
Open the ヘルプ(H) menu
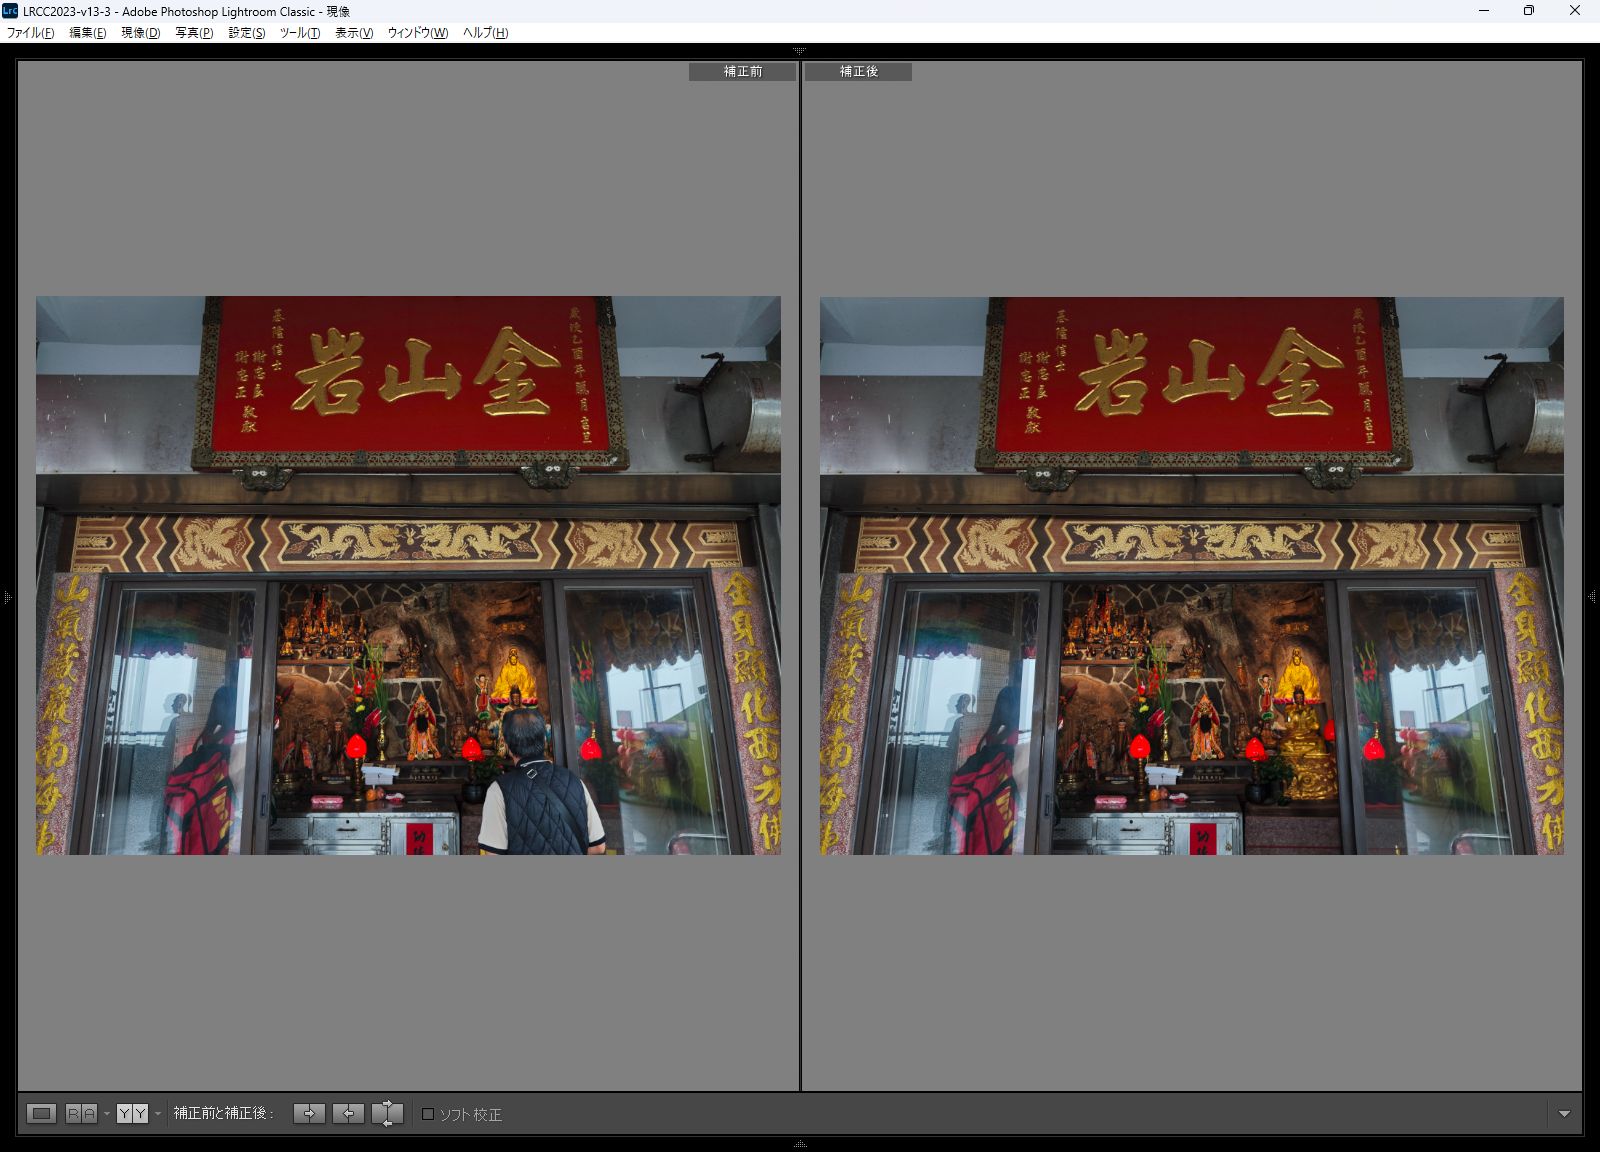click(x=485, y=33)
